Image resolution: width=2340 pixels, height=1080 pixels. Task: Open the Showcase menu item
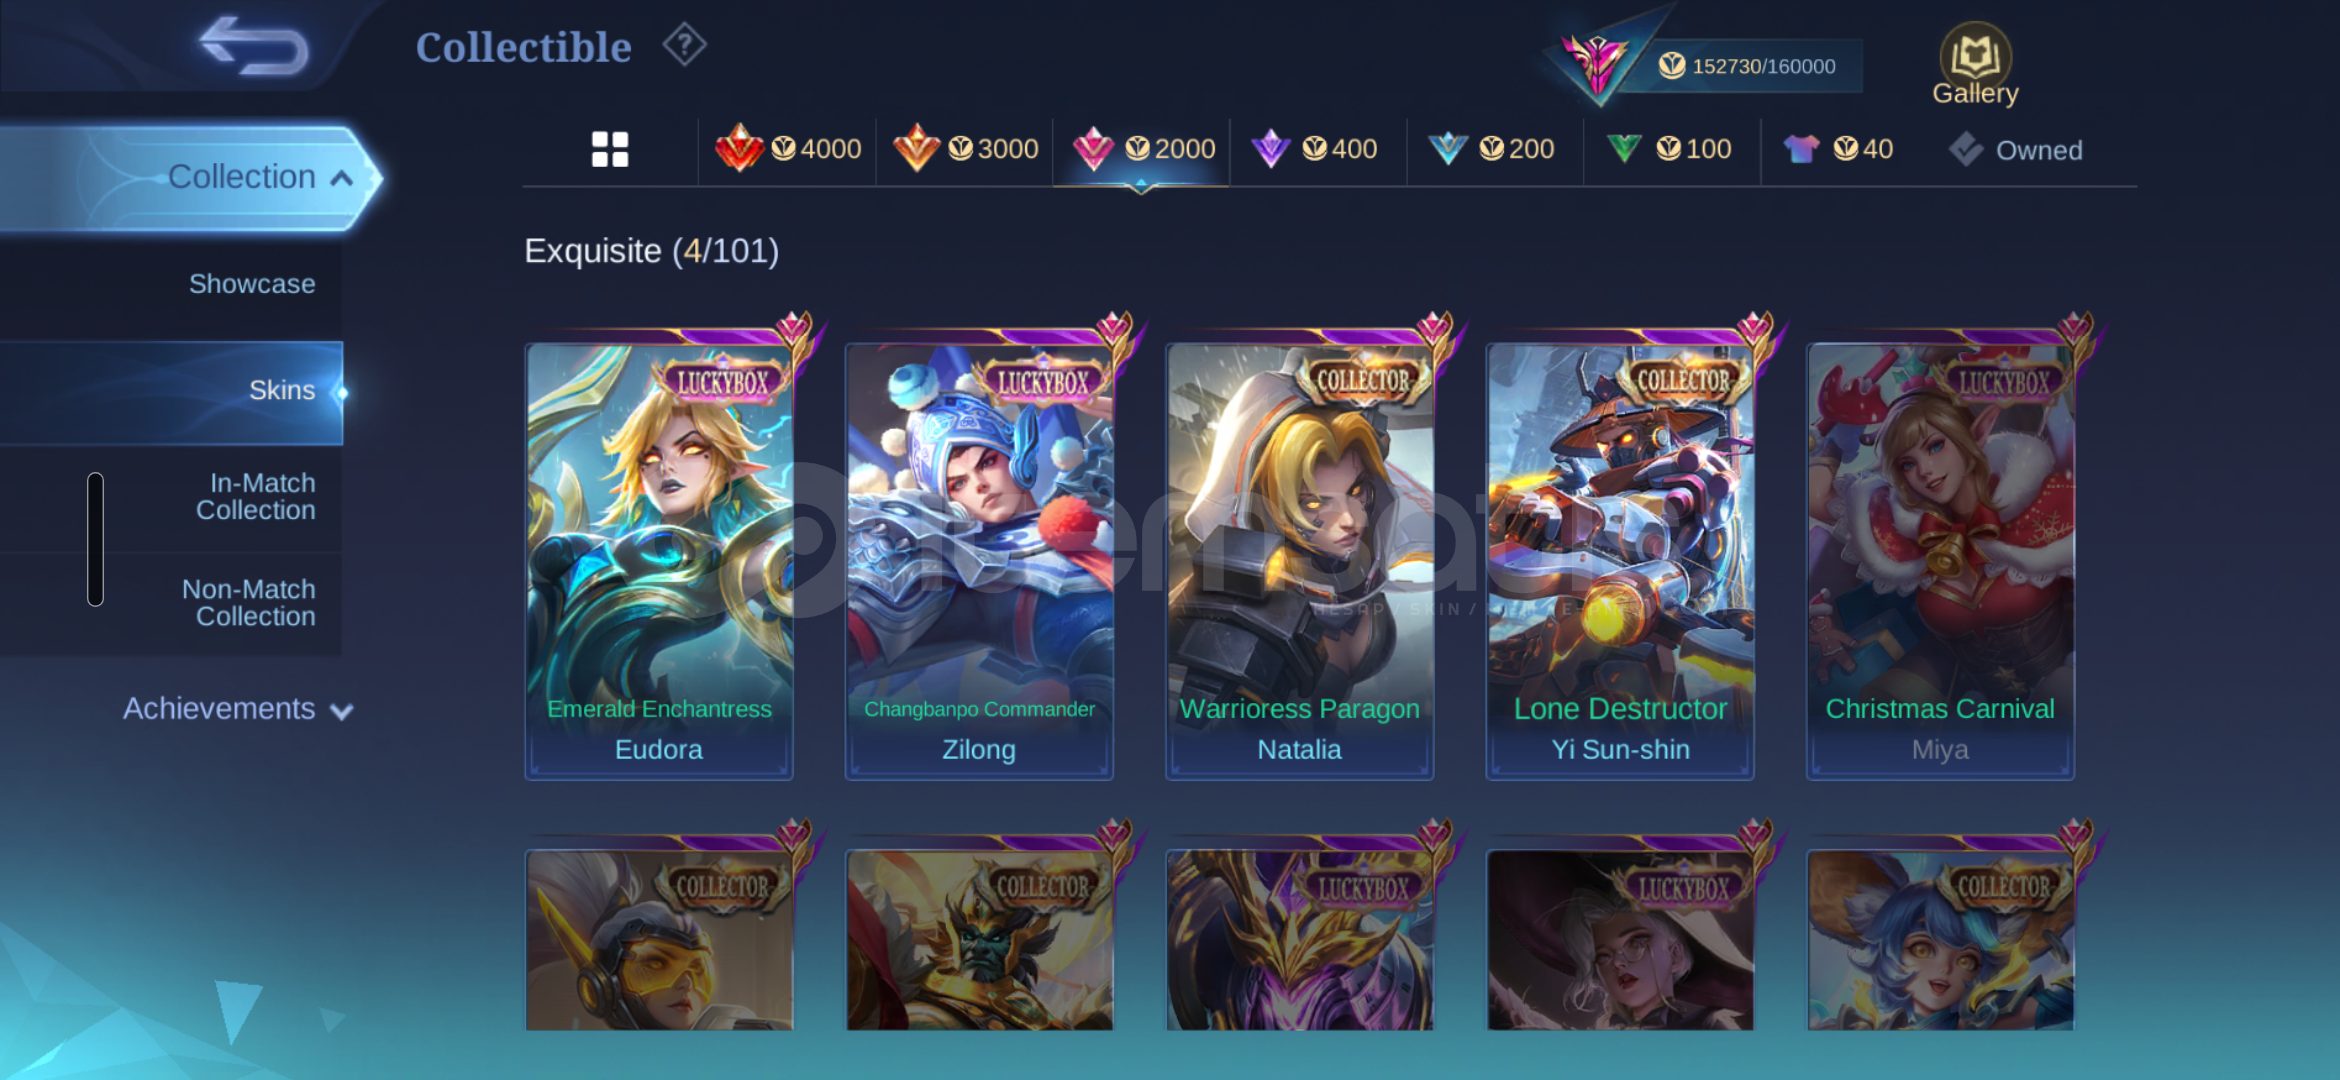click(252, 284)
